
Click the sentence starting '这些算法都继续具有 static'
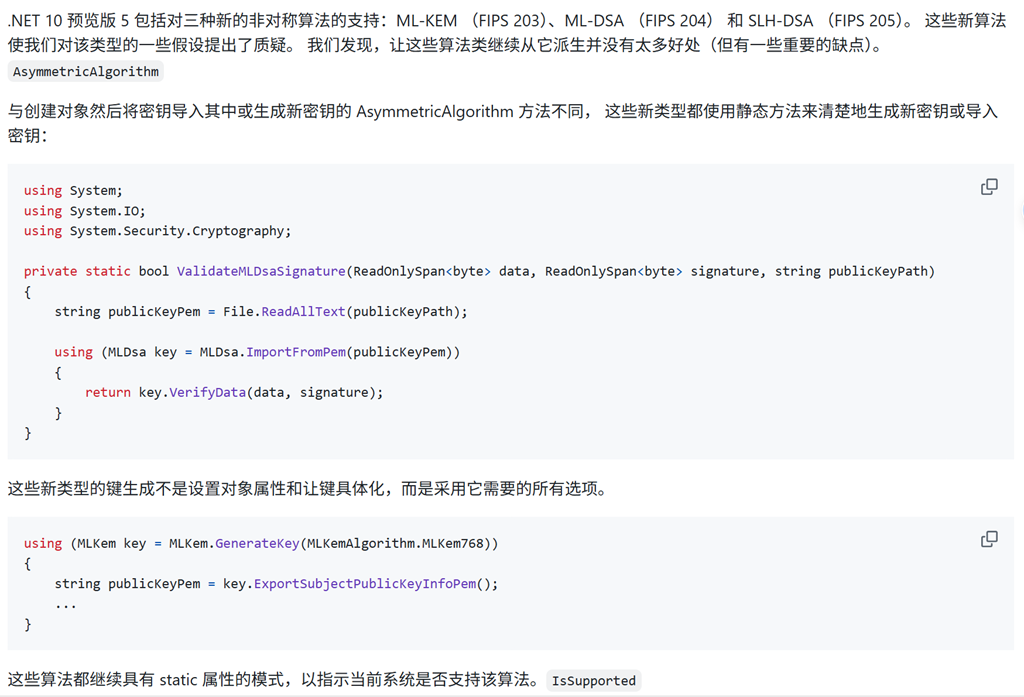274,680
